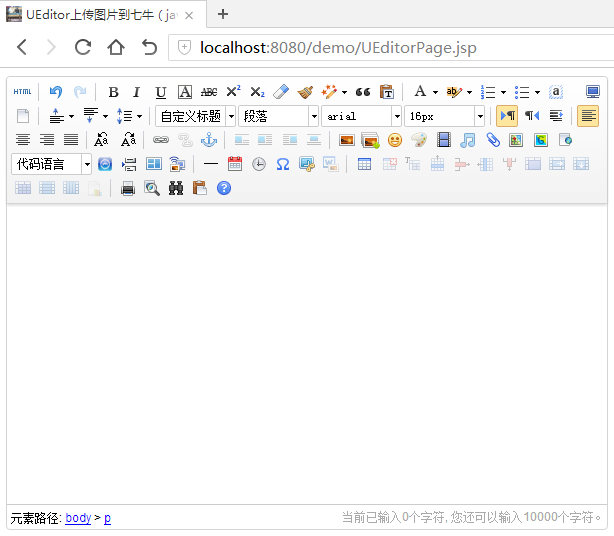Open paragraph spacing before dropdown
This screenshot has width=614, height=536.
71,116
